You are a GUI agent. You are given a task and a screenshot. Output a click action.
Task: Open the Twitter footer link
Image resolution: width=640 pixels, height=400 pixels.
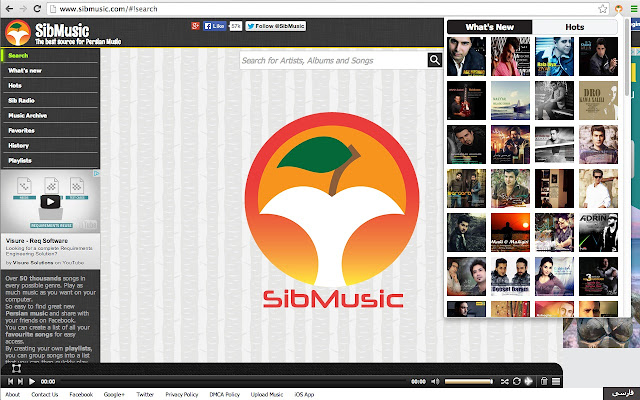tap(145, 394)
